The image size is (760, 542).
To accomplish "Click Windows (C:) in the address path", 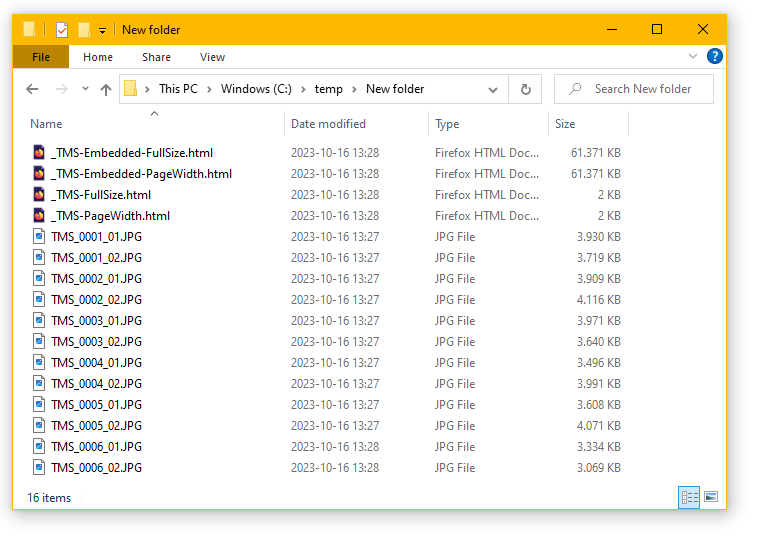I will point(256,89).
